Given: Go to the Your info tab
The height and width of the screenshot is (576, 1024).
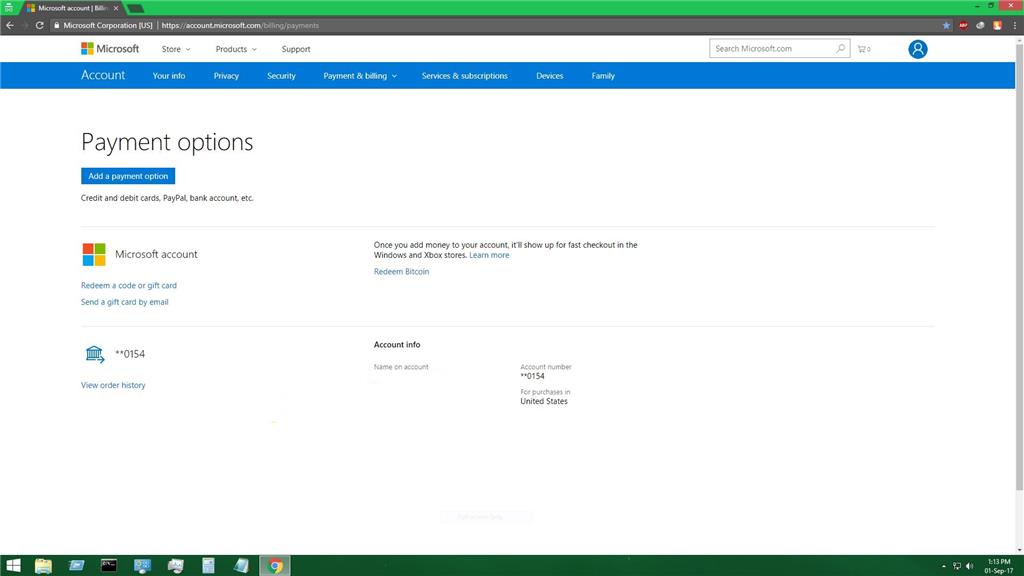Looking at the screenshot, I should pos(168,76).
